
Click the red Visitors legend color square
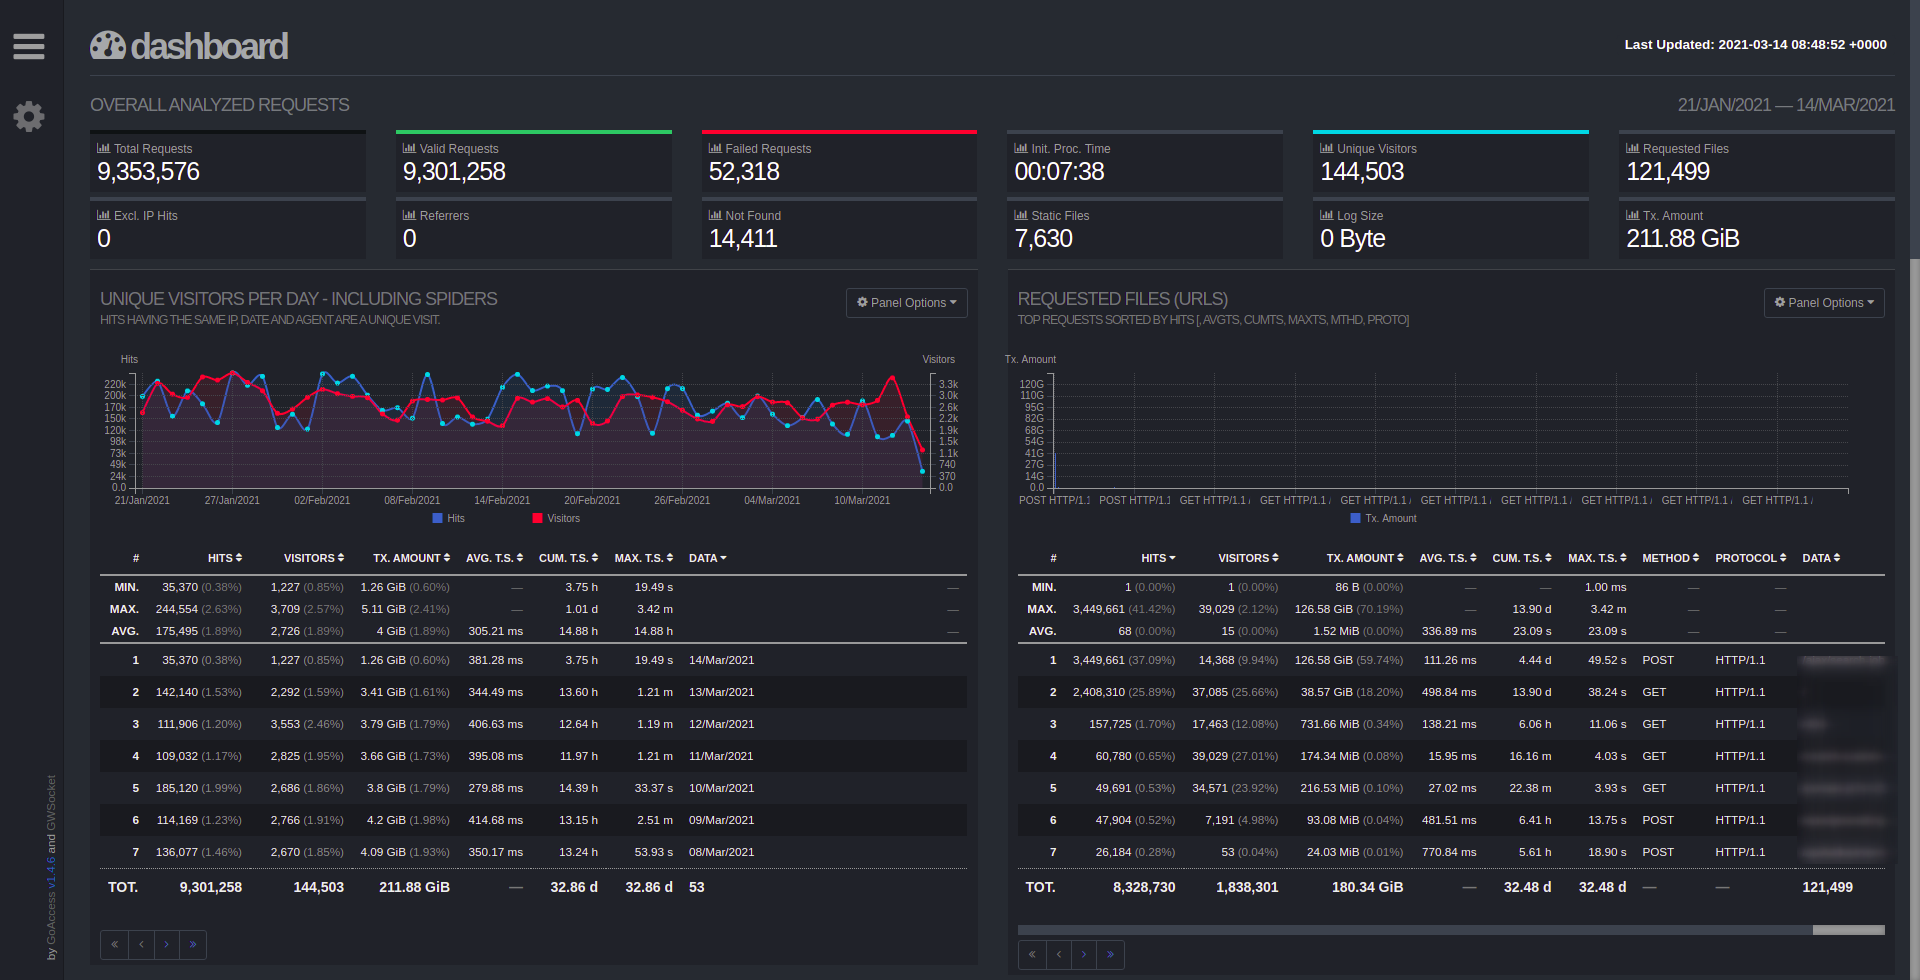click(x=537, y=518)
